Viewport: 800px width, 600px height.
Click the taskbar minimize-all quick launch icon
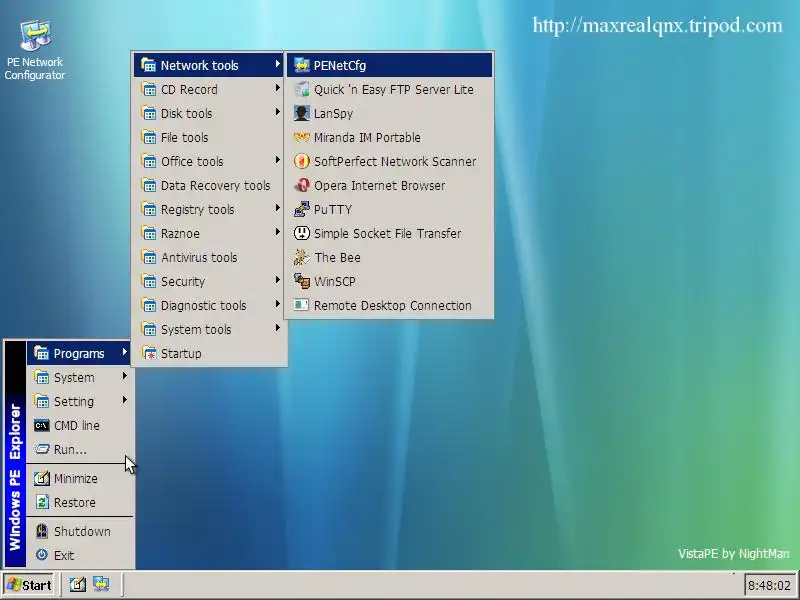(x=78, y=585)
